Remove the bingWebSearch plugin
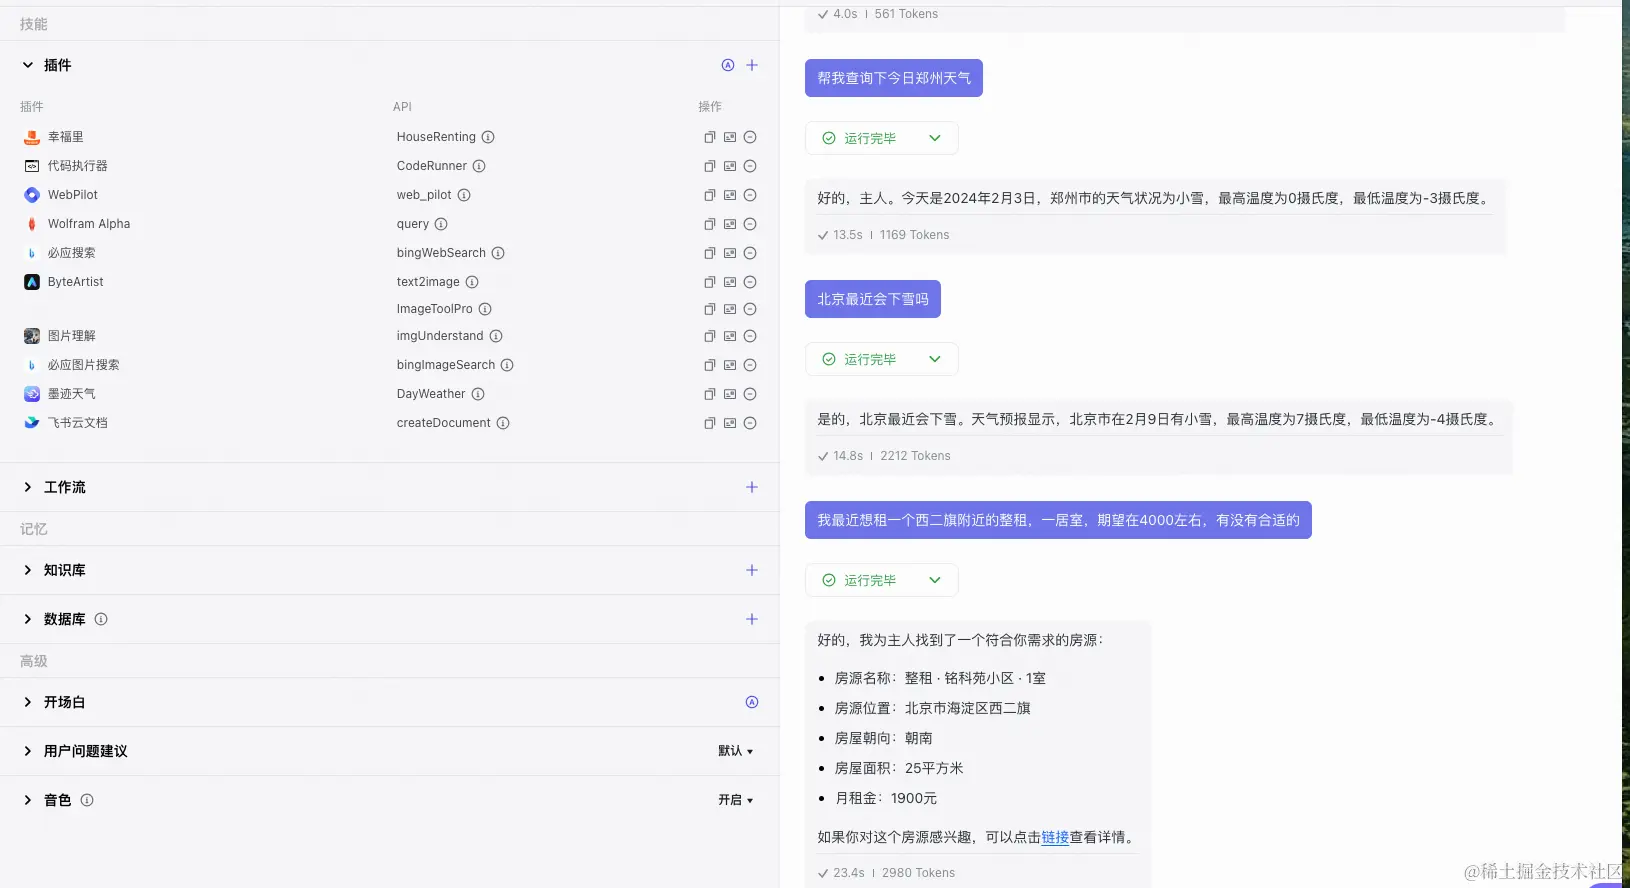1630x888 pixels. pyautogui.click(x=750, y=253)
